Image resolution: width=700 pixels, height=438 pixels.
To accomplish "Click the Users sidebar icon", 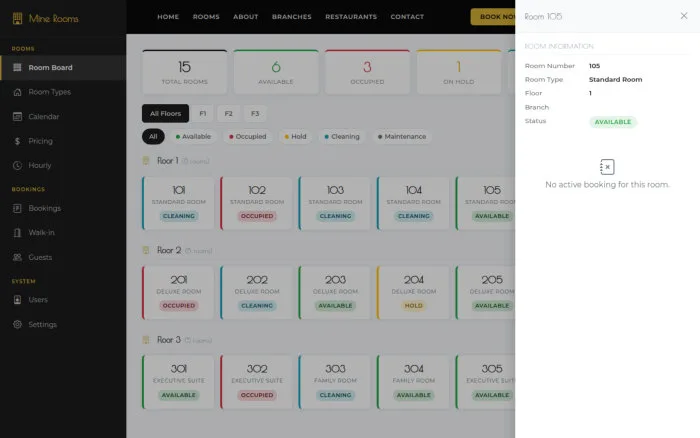I will click(x=17, y=300).
